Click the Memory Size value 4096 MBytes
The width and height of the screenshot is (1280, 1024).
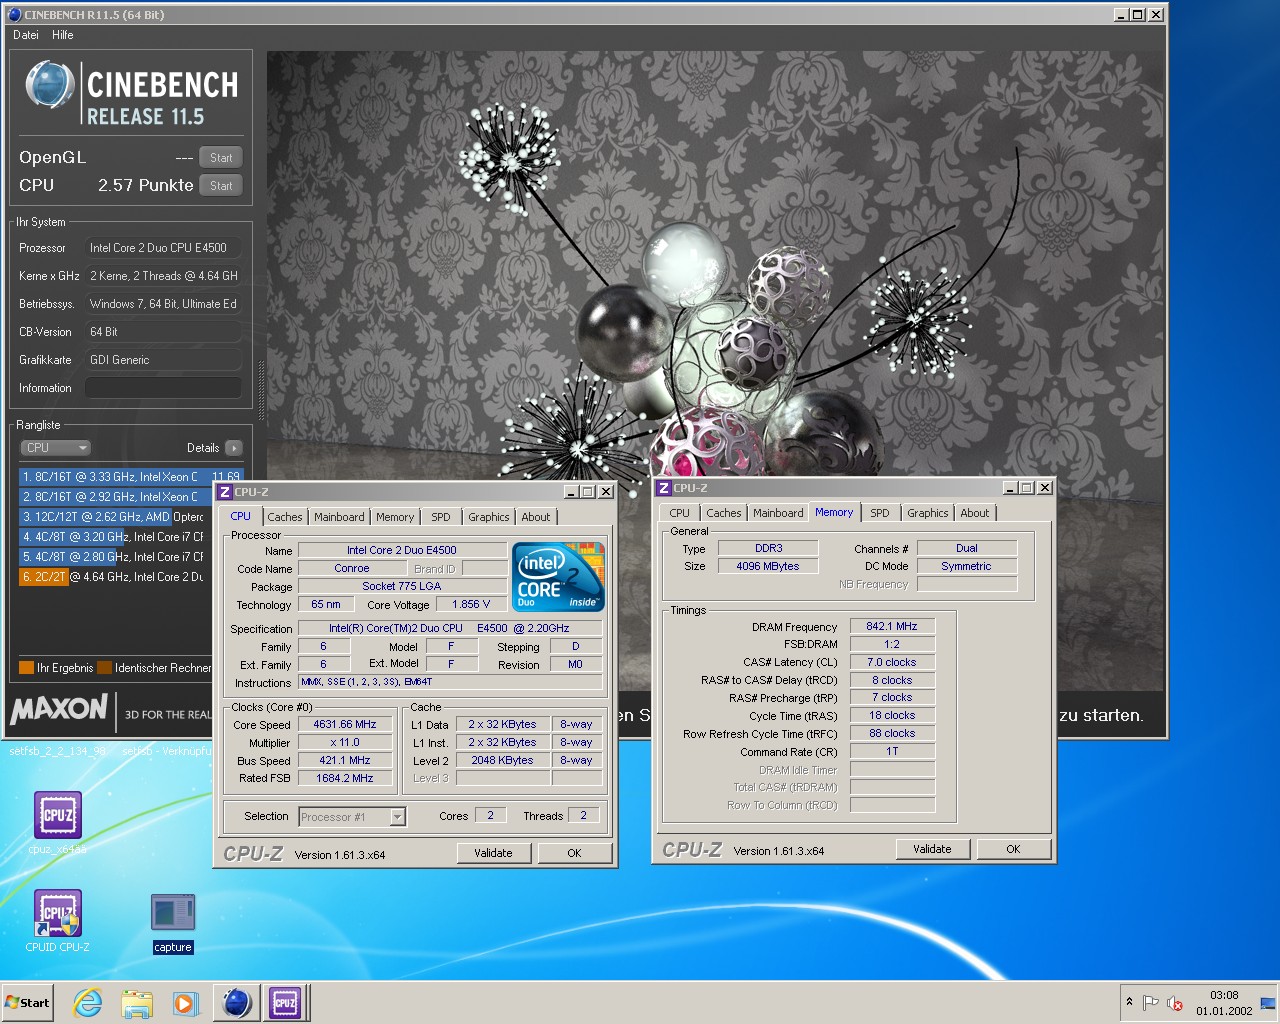(x=768, y=567)
